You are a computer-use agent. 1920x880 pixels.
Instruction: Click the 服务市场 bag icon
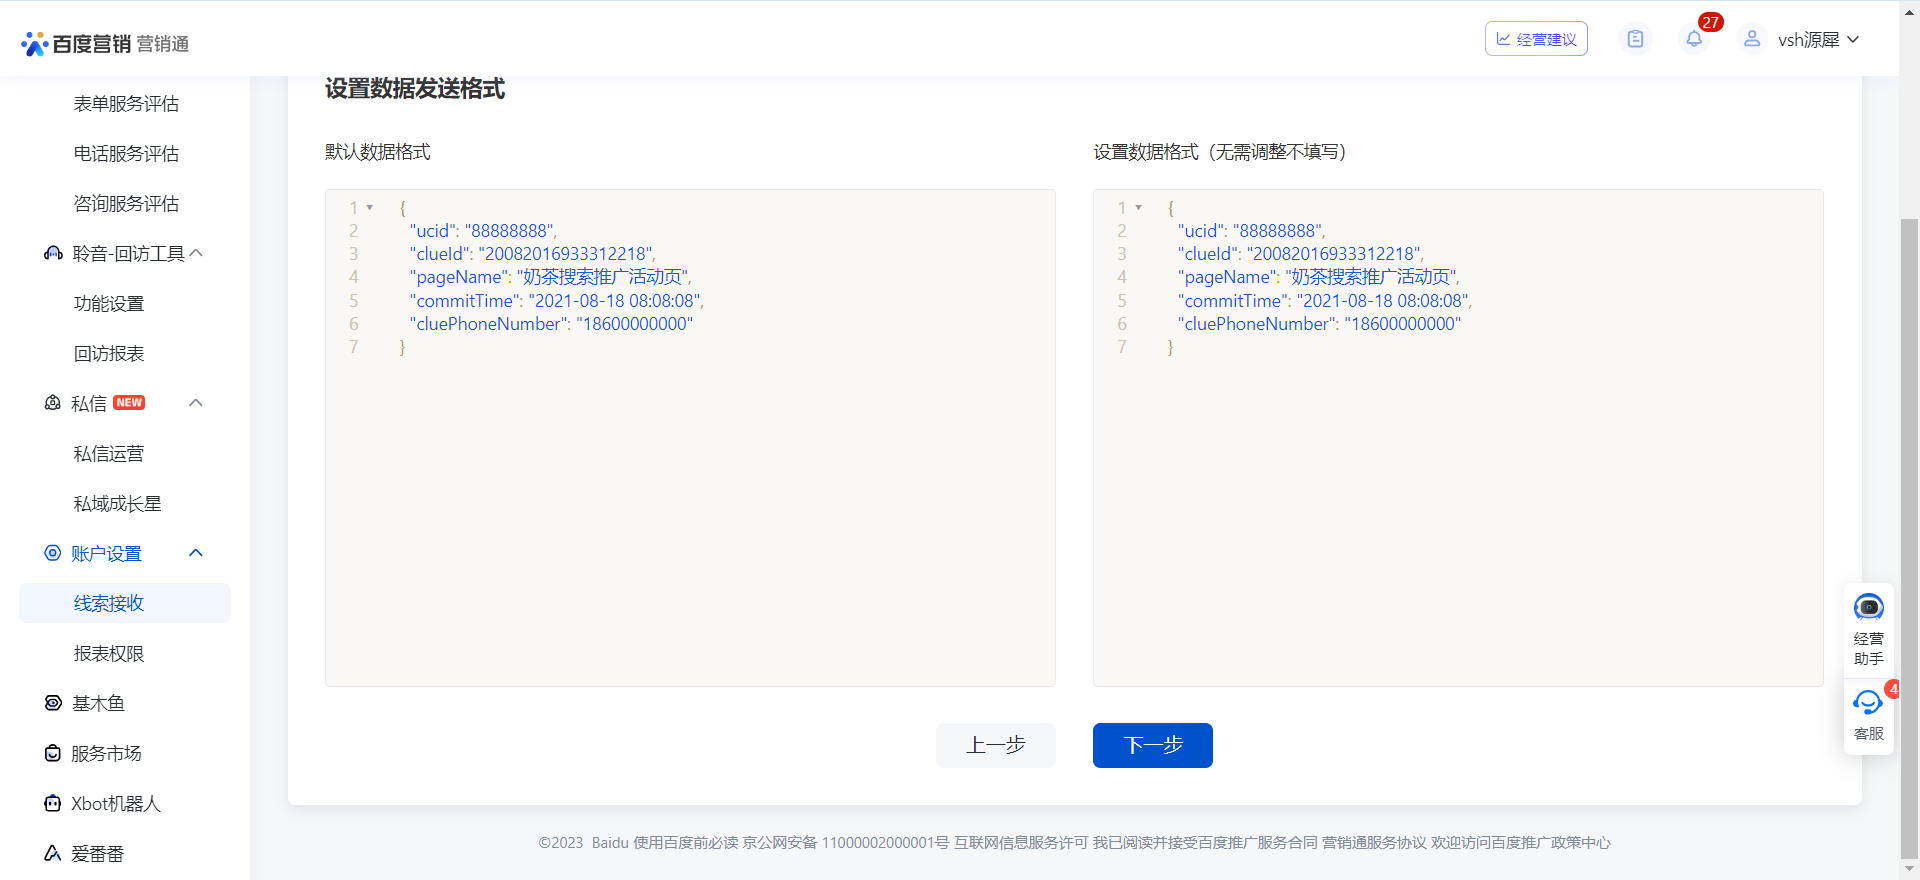click(53, 753)
